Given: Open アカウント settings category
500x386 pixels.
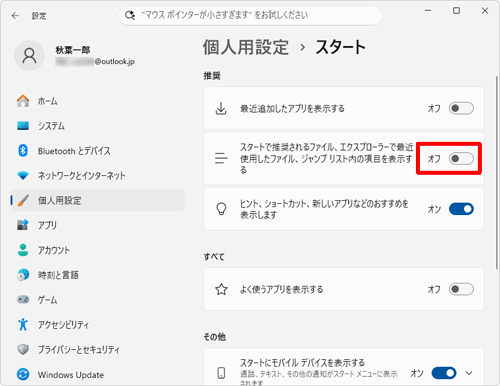Looking at the screenshot, I should coord(97,250).
